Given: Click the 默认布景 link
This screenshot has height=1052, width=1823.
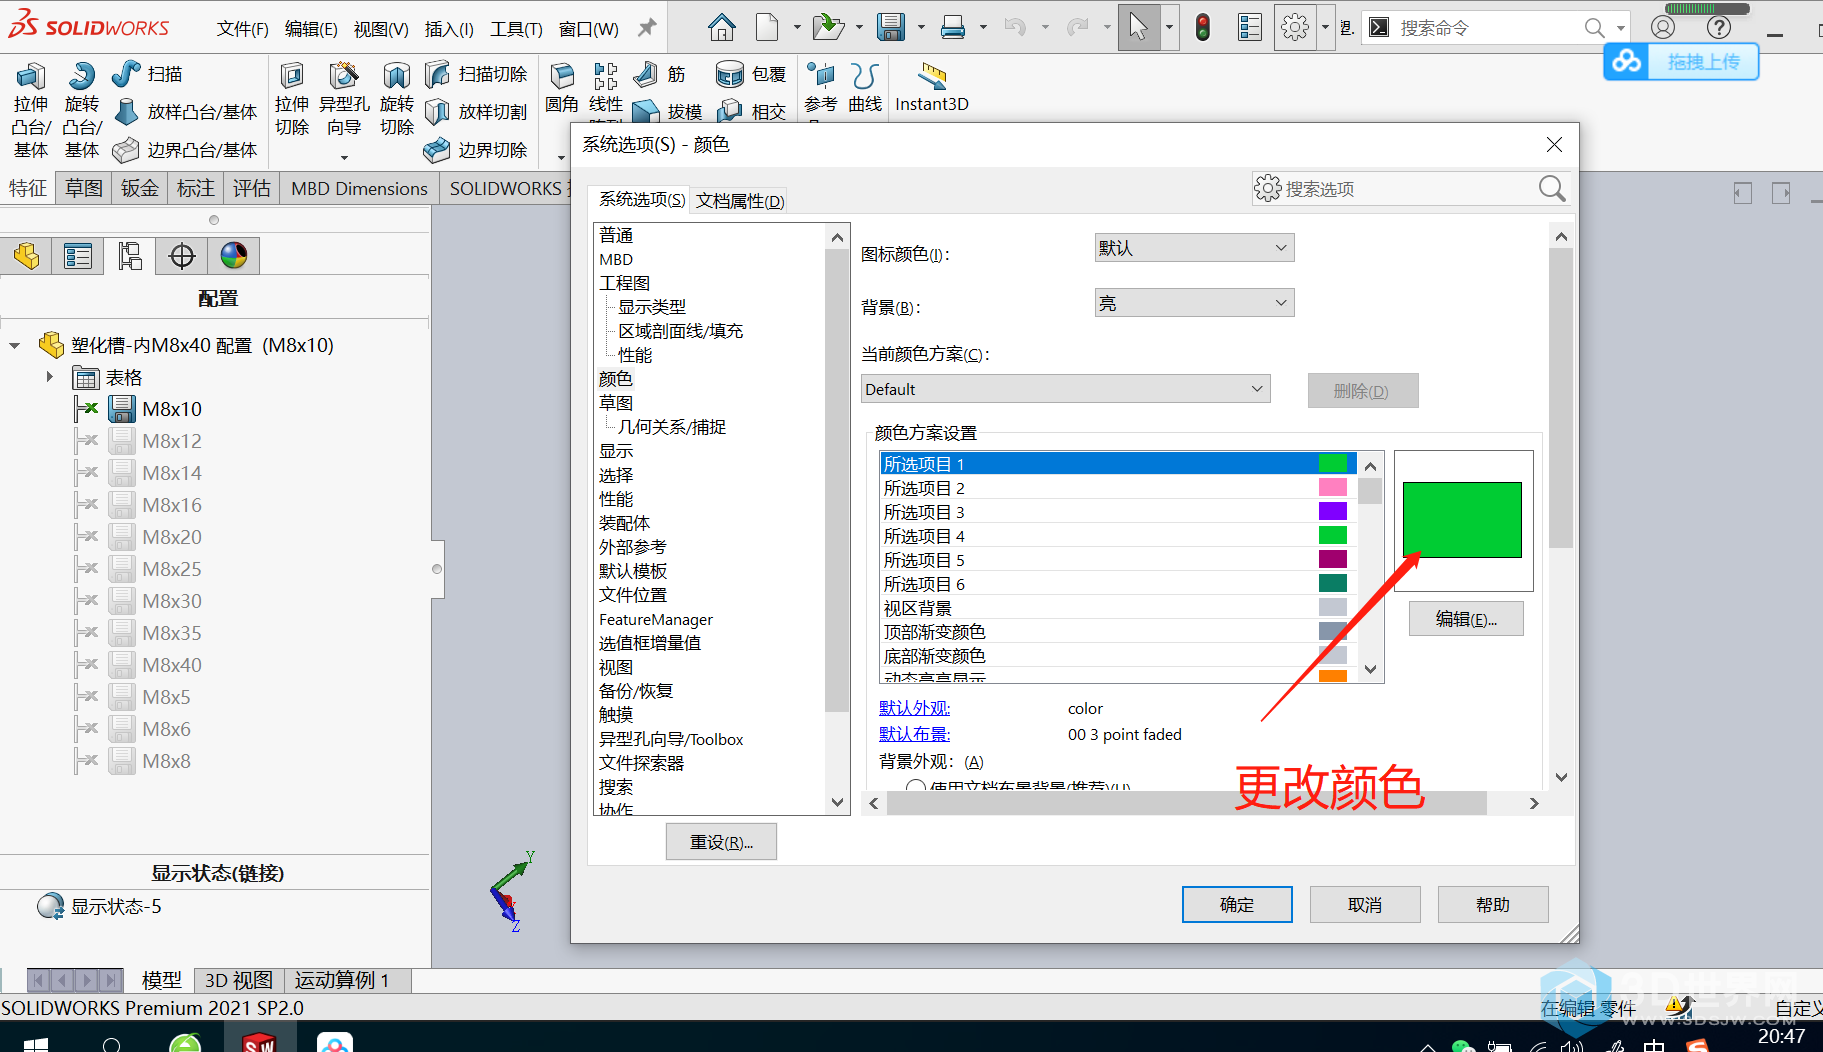Looking at the screenshot, I should point(915,734).
